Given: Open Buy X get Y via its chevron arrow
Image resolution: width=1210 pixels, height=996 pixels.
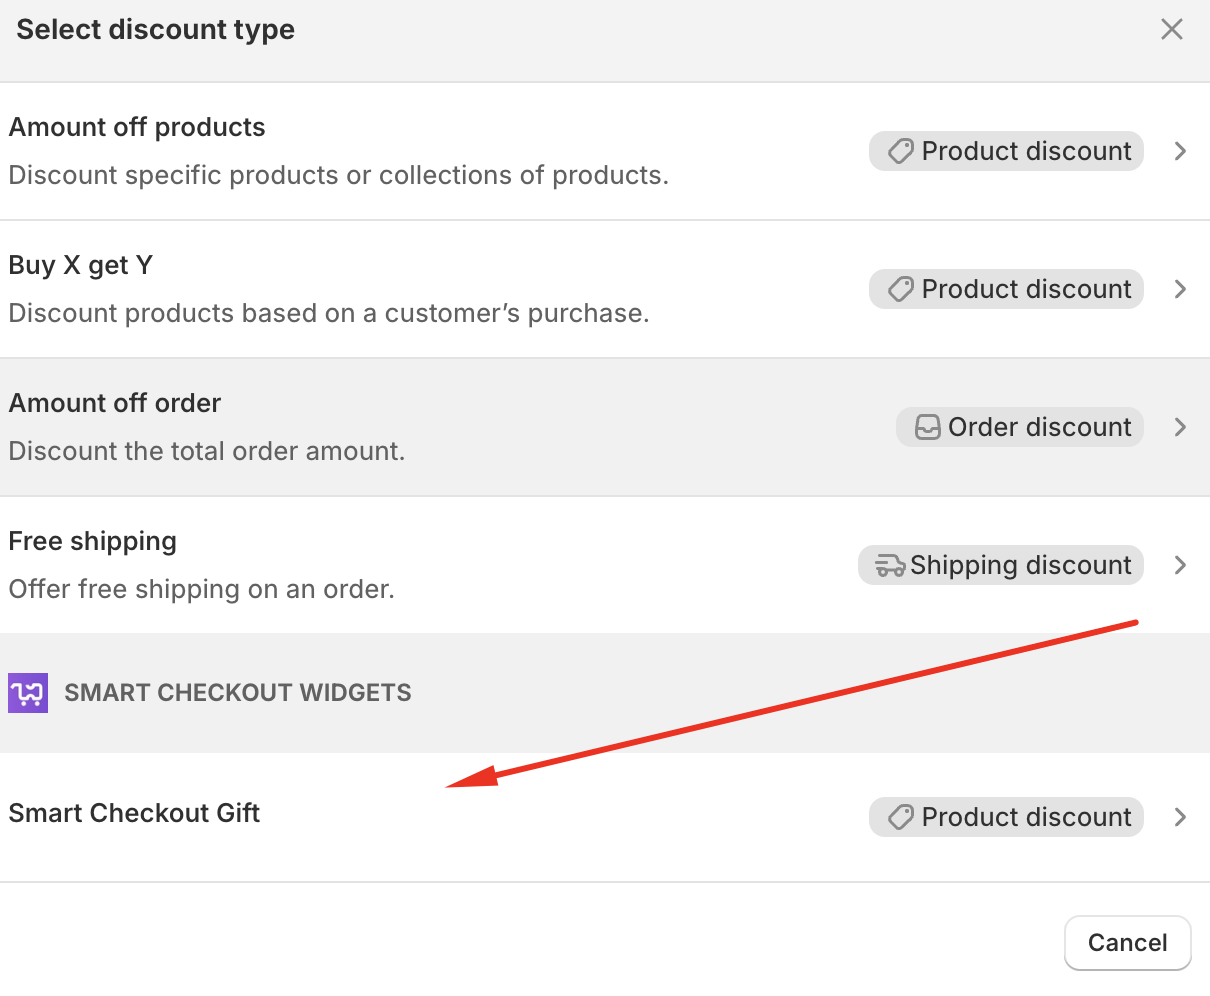Looking at the screenshot, I should click(1180, 289).
